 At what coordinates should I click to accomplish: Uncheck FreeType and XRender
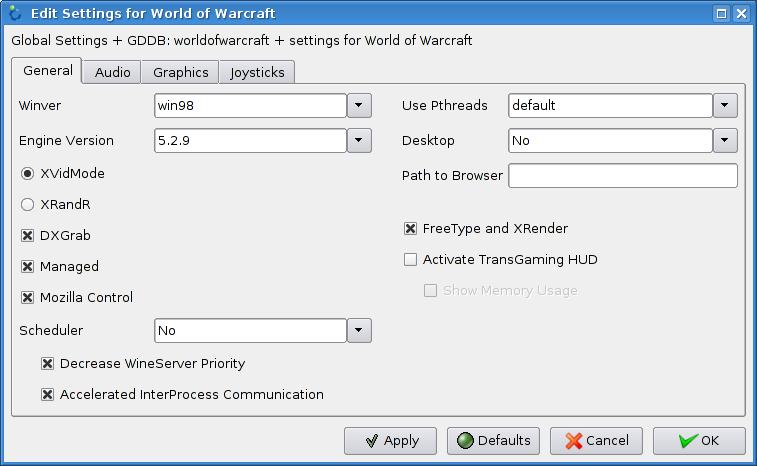pyautogui.click(x=410, y=228)
